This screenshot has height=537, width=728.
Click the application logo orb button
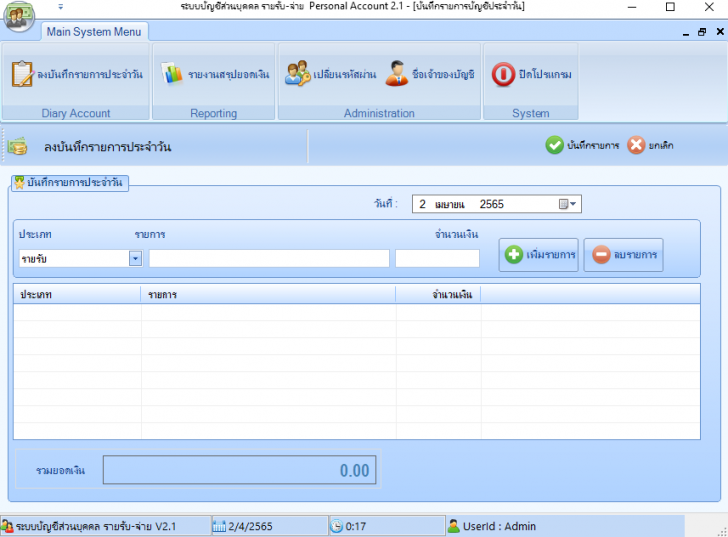(19, 16)
